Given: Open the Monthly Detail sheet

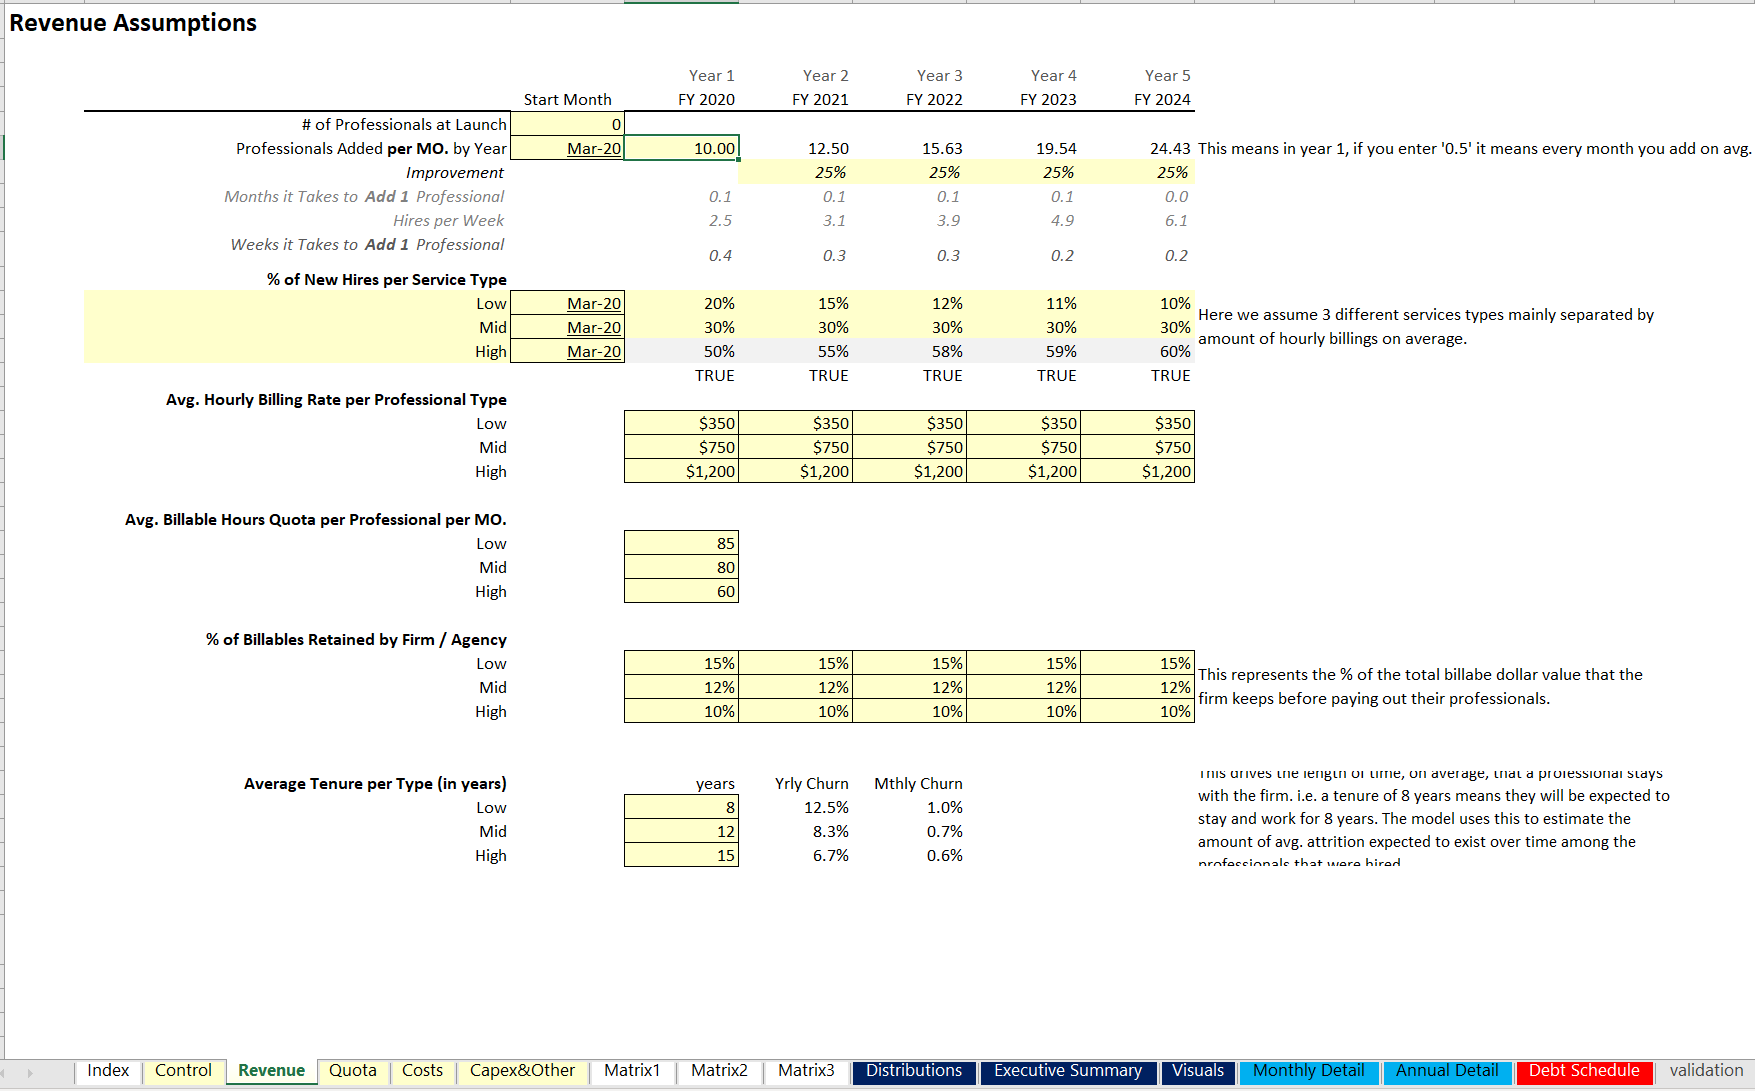Looking at the screenshot, I should [x=1308, y=1071].
